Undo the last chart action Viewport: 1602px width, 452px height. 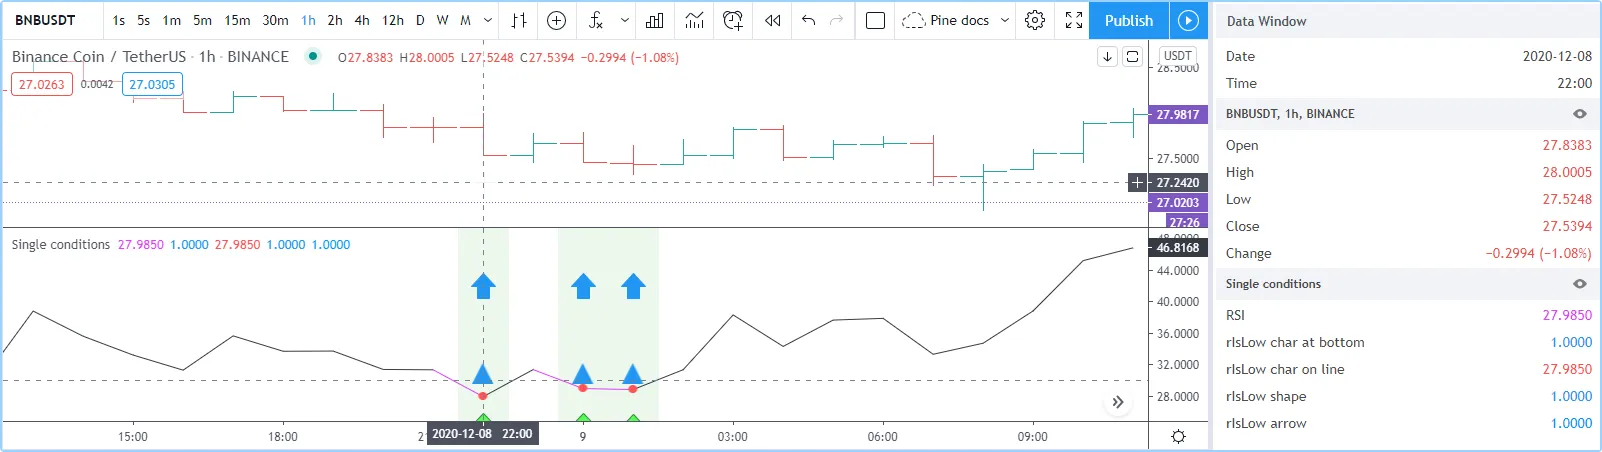809,20
